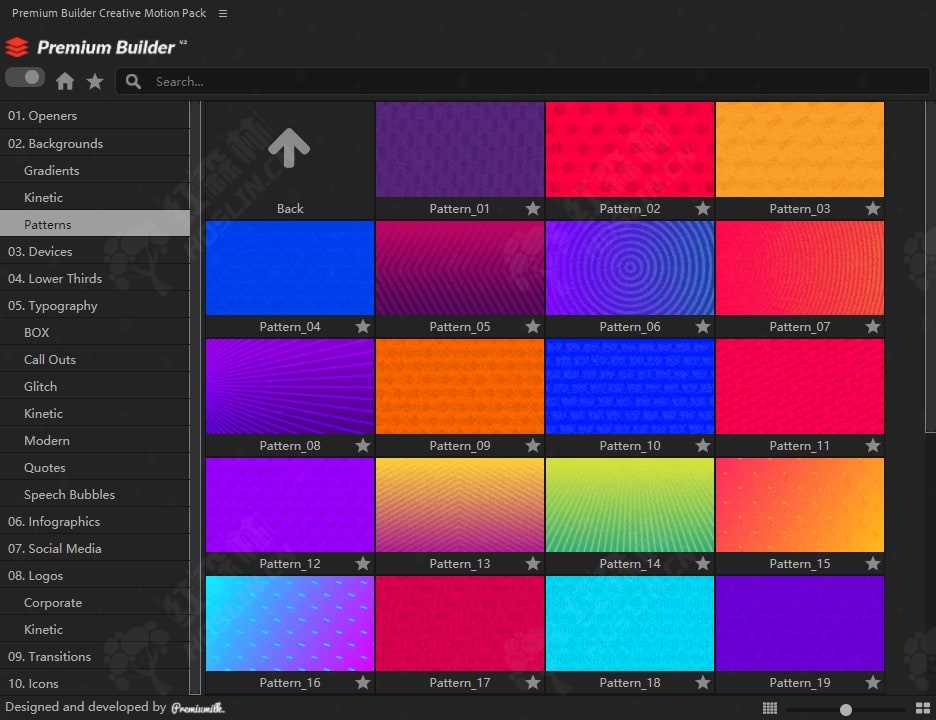Select the concentric circles Pattern_06 thumbnail

coord(630,267)
